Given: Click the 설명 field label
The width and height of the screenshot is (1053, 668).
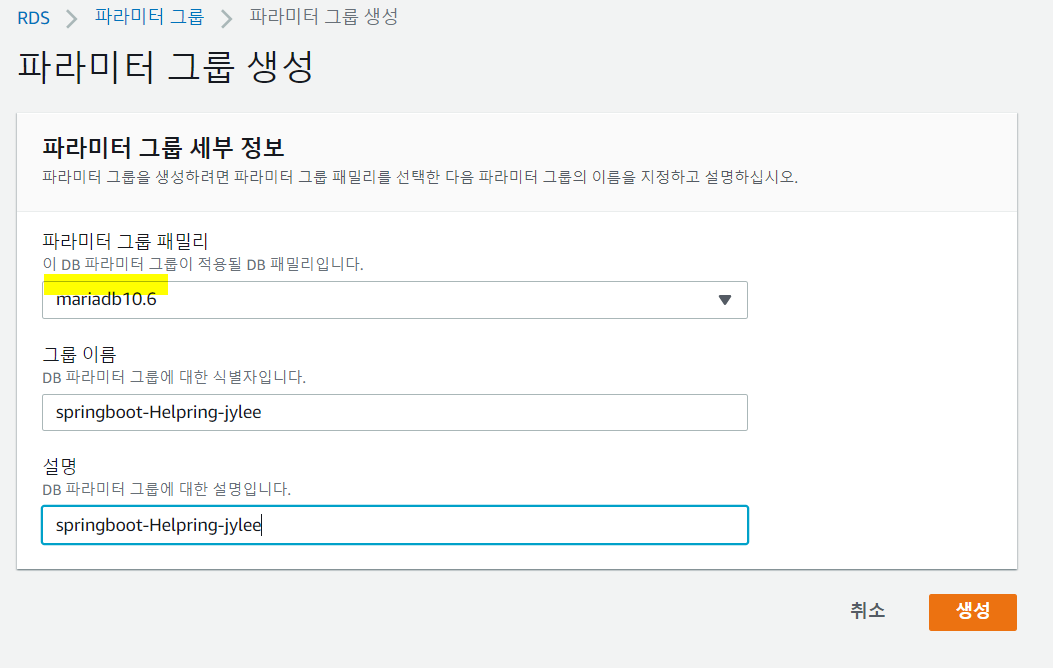Looking at the screenshot, I should [60, 465].
